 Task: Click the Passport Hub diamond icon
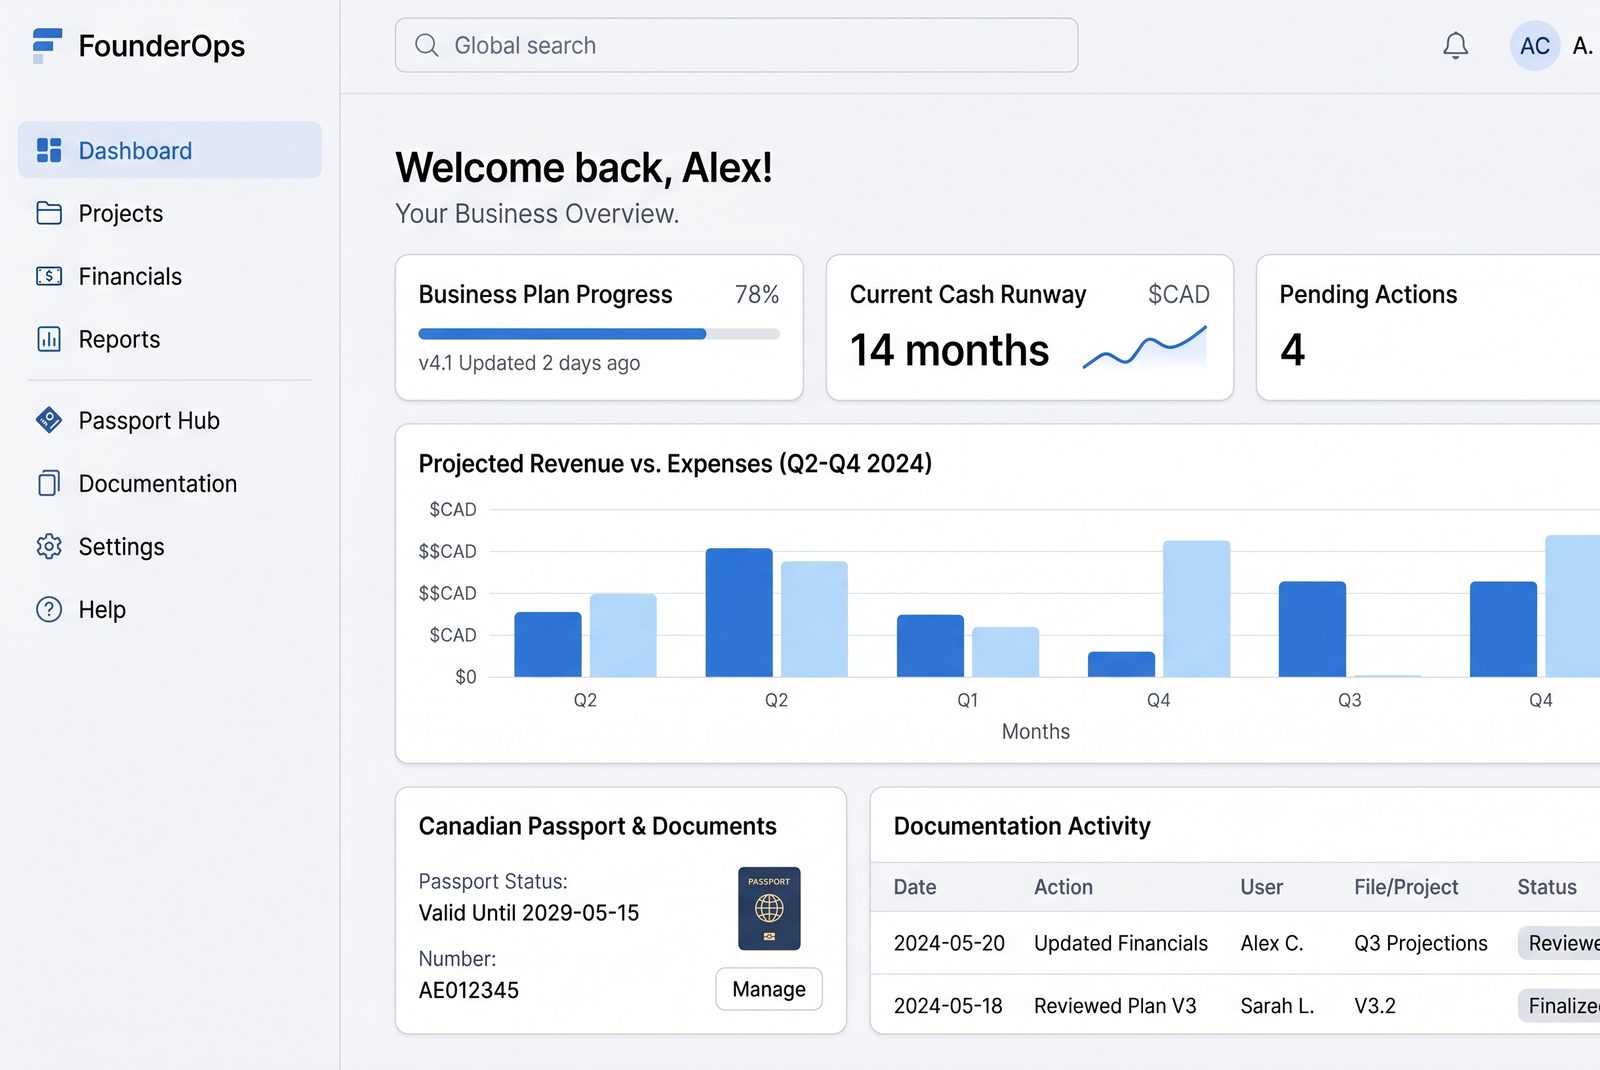coord(49,420)
